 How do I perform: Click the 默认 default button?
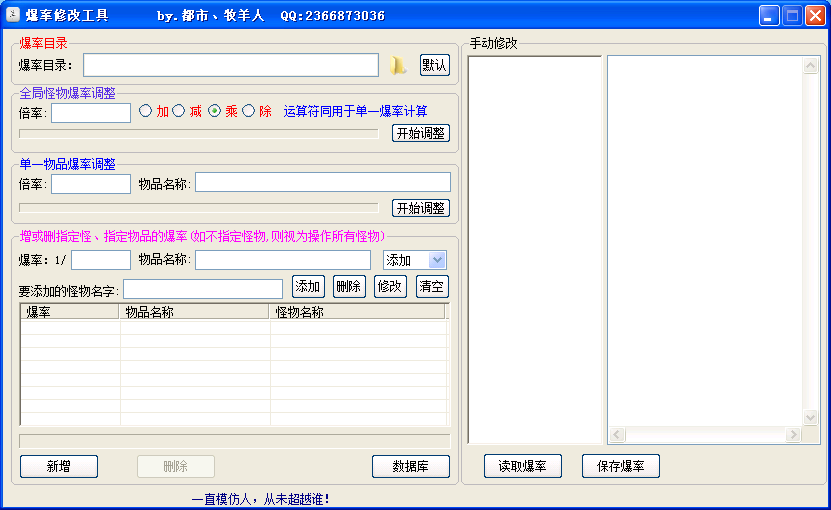(x=434, y=65)
